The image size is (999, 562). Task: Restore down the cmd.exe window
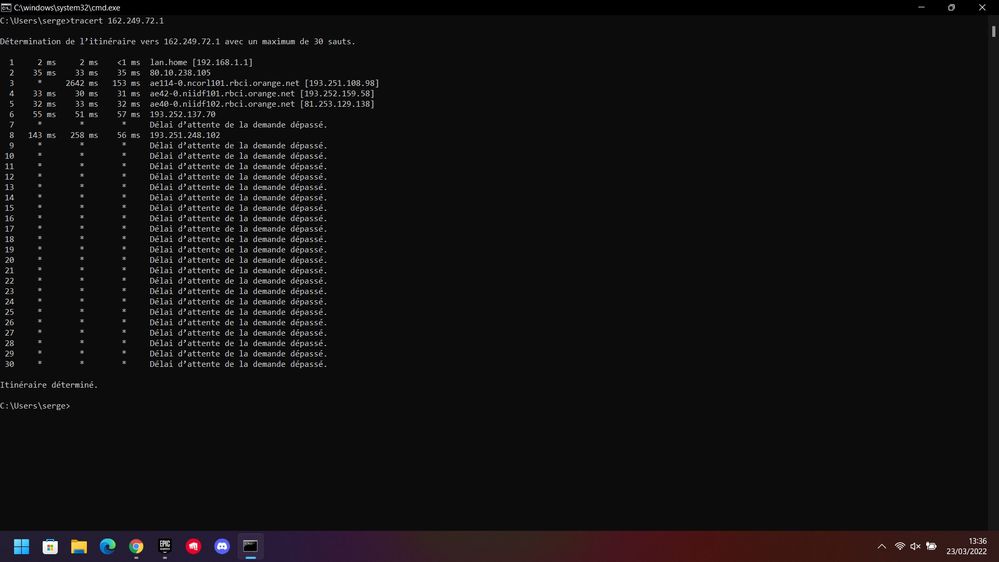coord(951,8)
